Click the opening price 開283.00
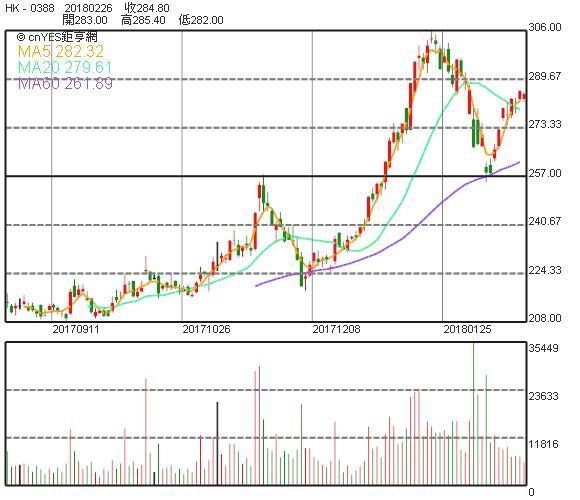This screenshot has width=580, height=500. pyautogui.click(x=85, y=20)
